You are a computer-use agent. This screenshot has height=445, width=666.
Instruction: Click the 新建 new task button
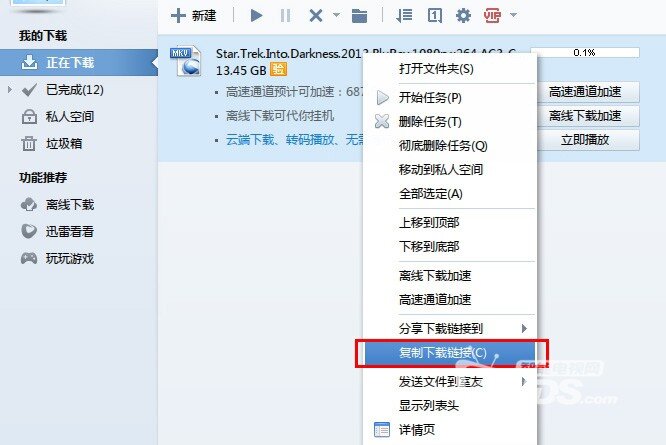pyautogui.click(x=194, y=16)
